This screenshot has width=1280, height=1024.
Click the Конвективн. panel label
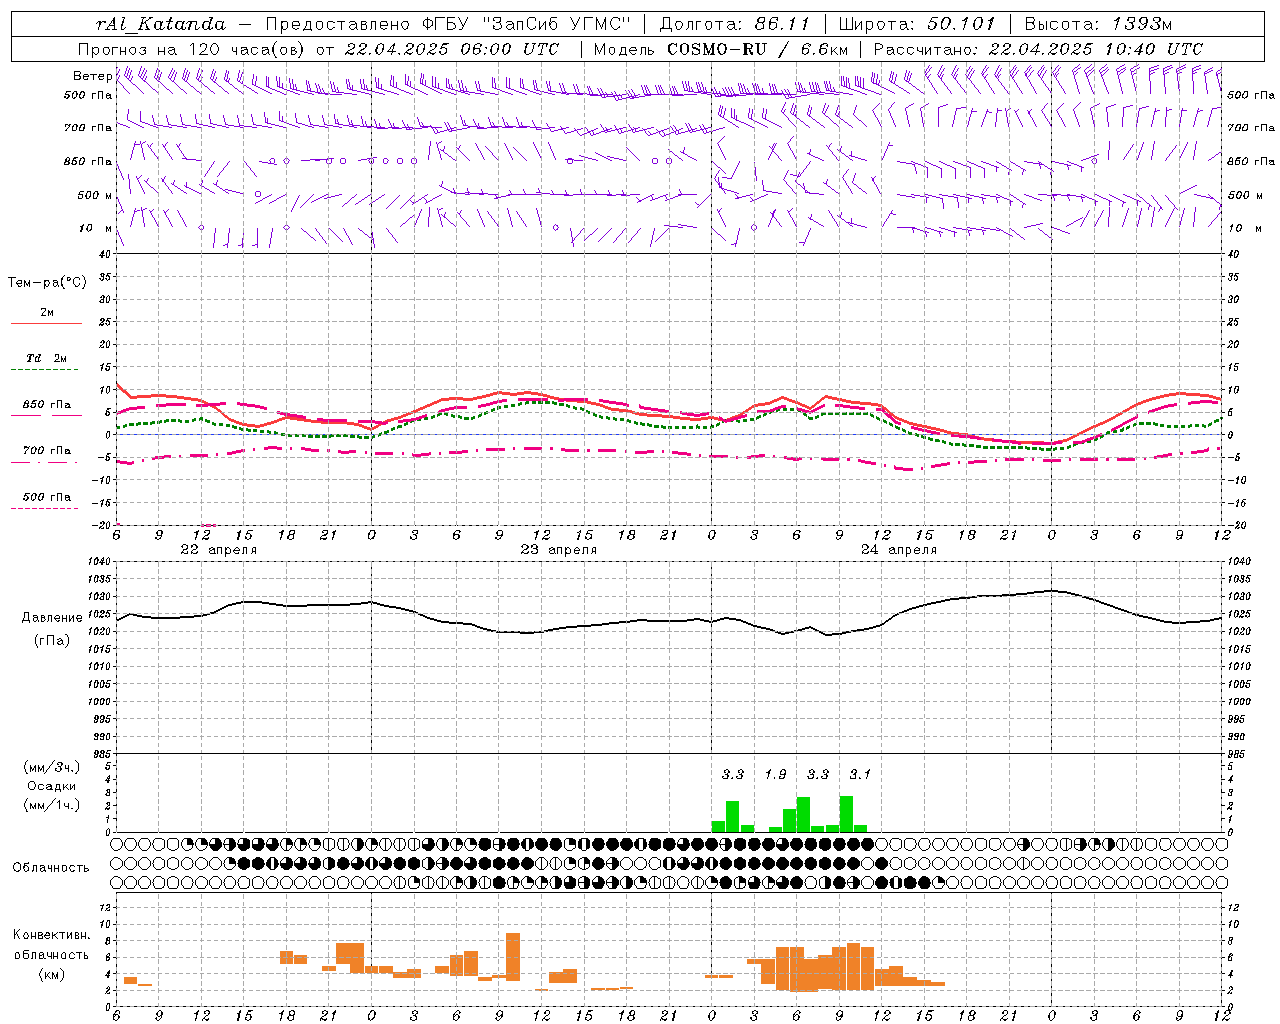52,935
